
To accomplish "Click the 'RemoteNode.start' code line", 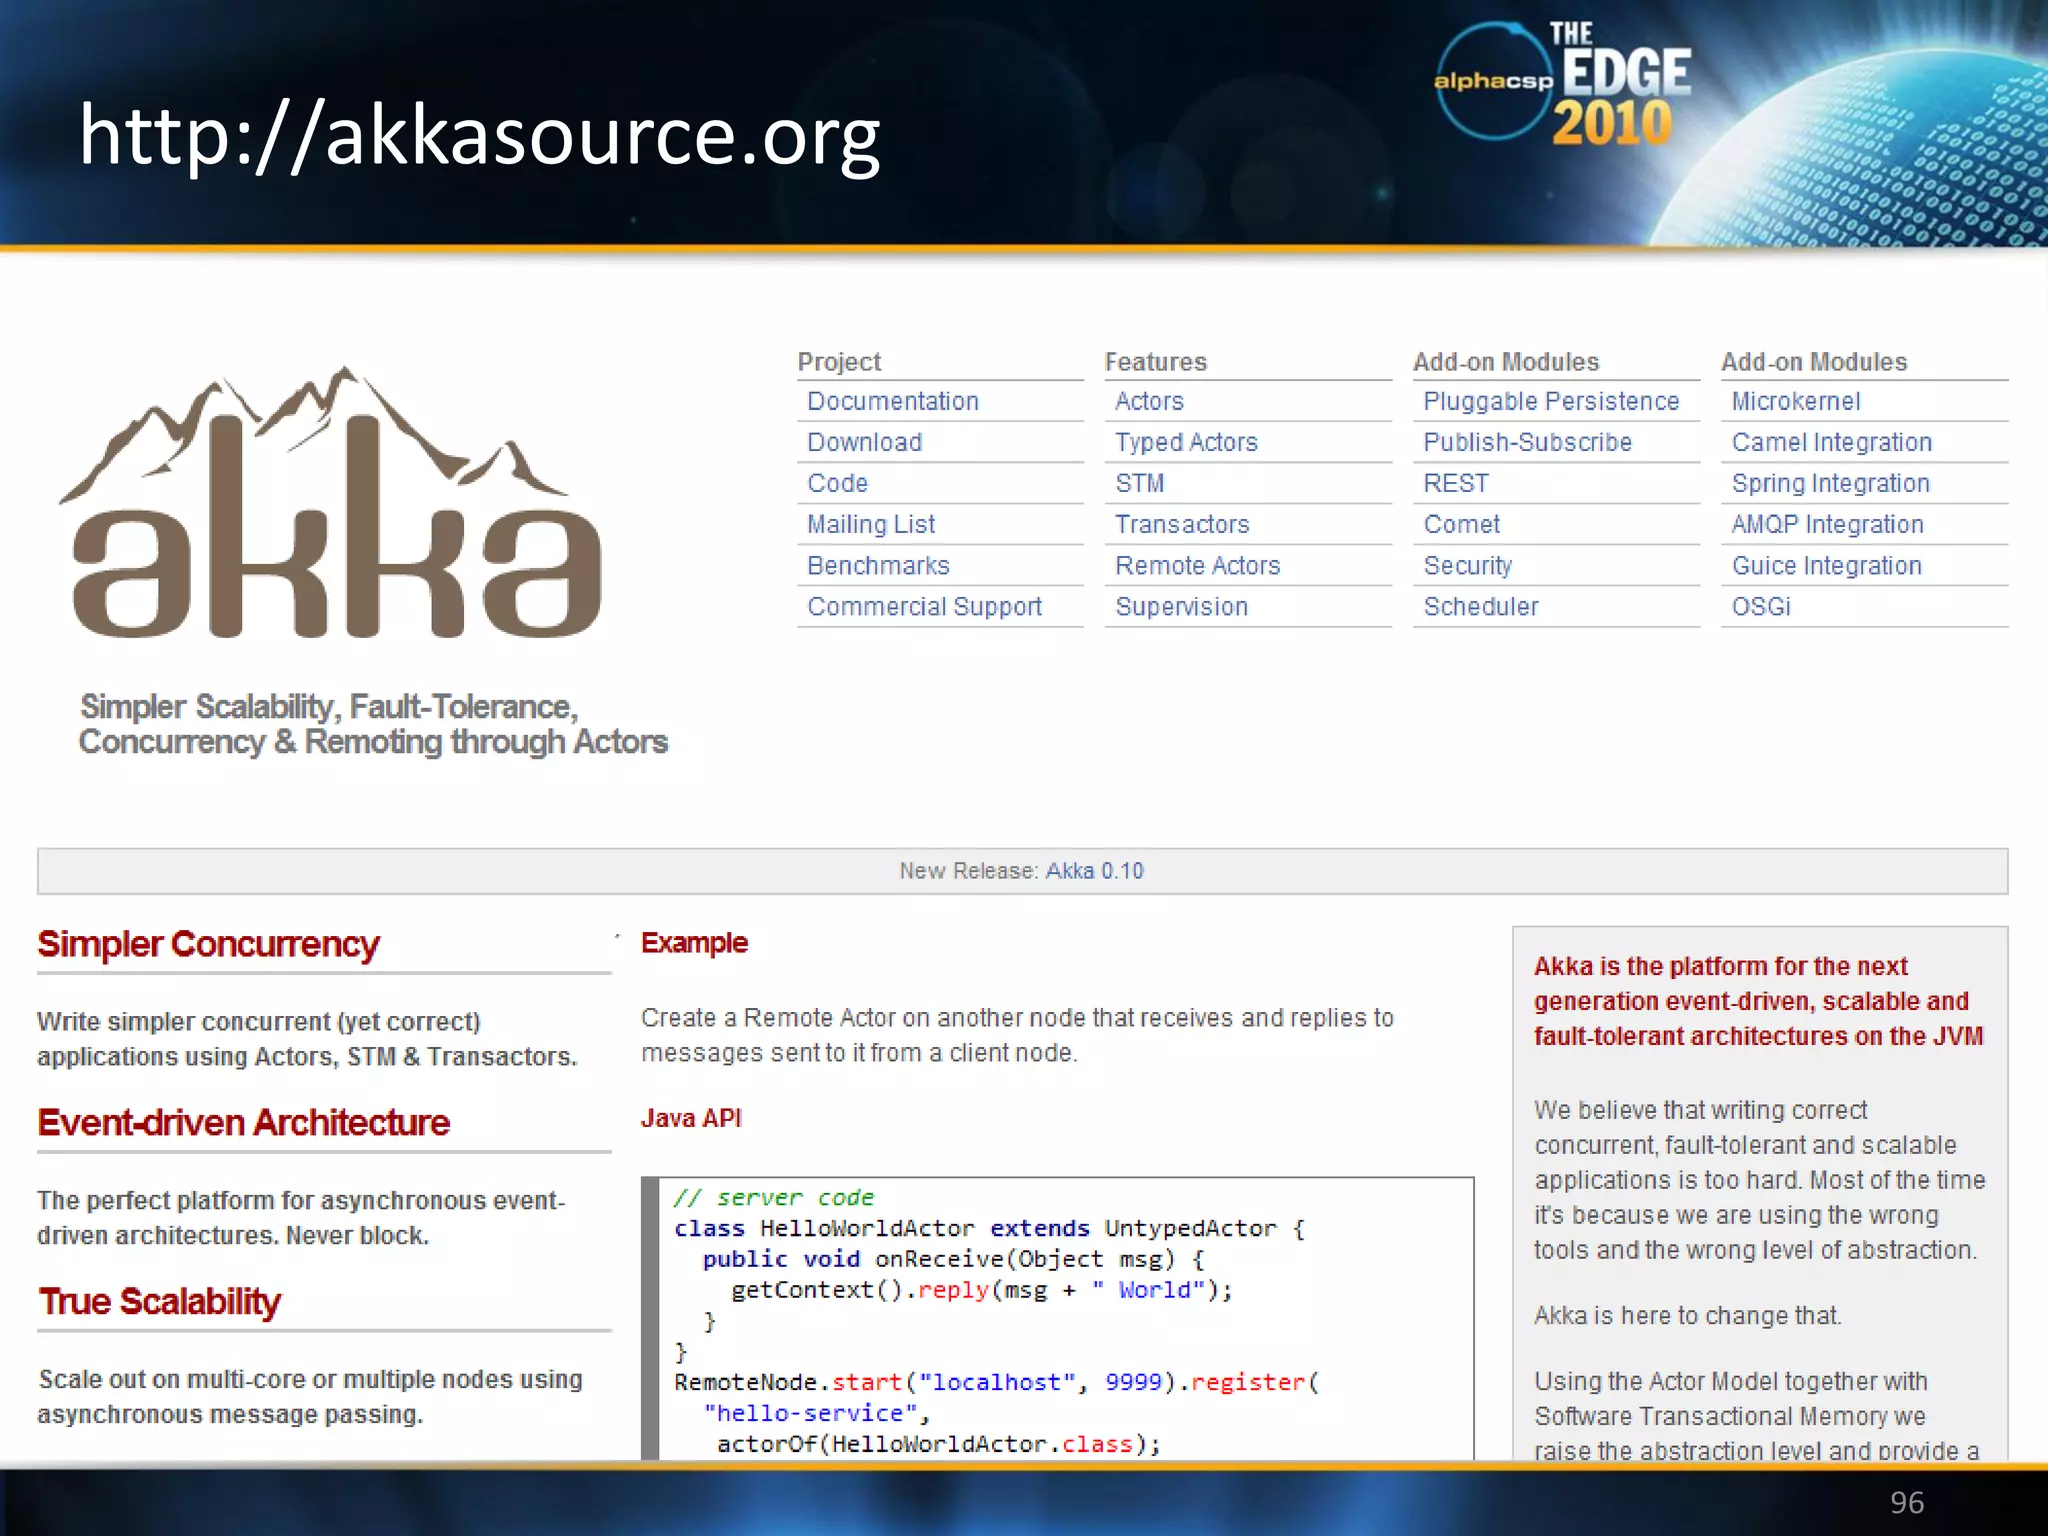I will tap(997, 1382).
